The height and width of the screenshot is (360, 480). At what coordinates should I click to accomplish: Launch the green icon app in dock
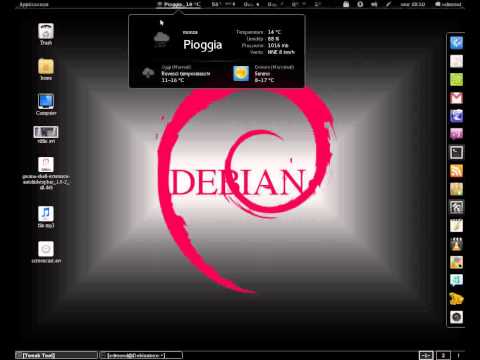[456, 79]
